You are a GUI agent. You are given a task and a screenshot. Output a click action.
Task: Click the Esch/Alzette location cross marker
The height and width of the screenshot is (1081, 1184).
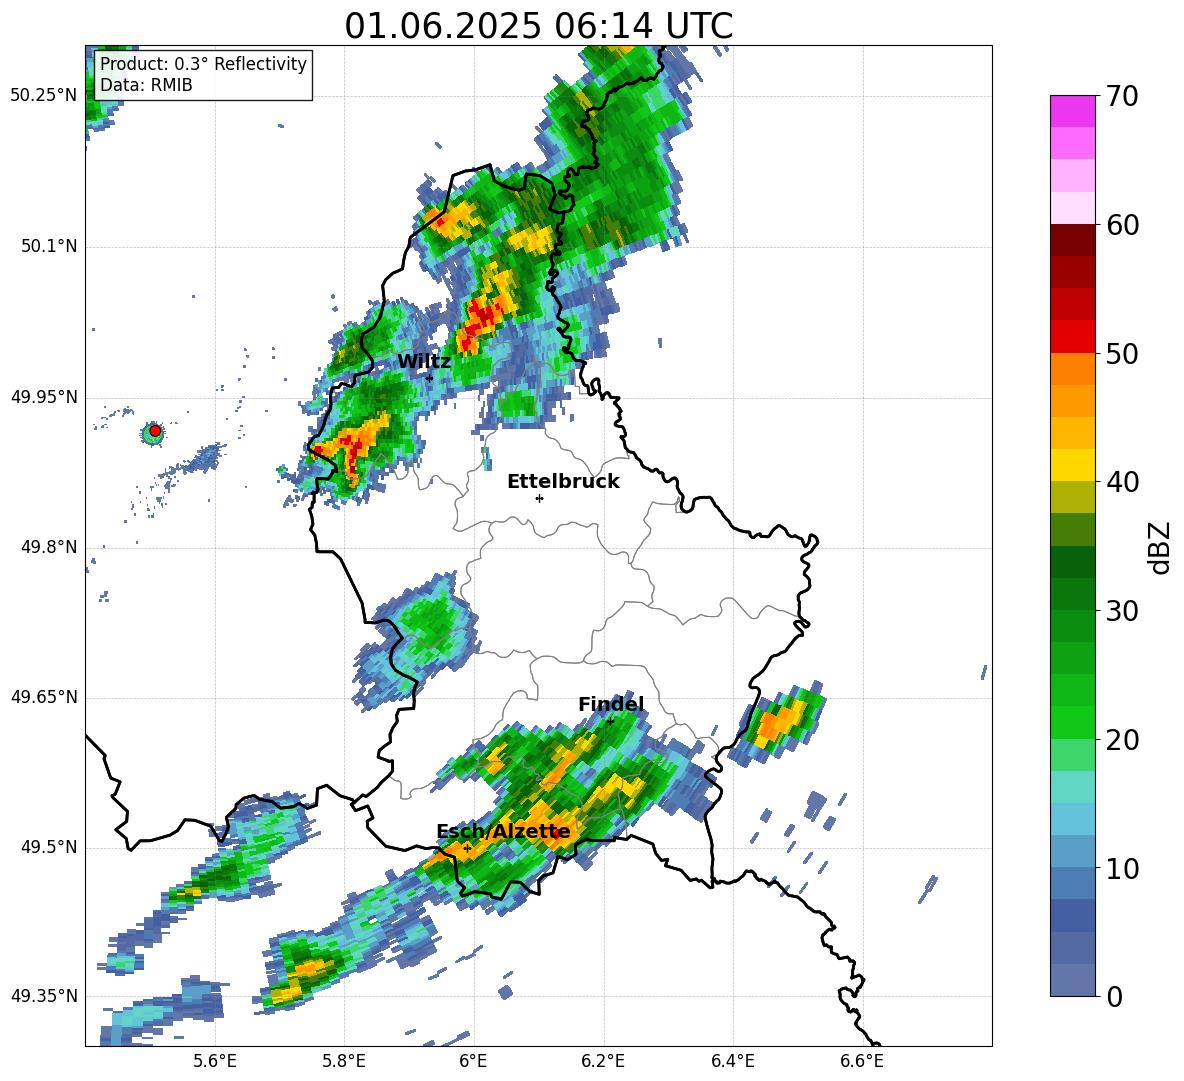(x=467, y=848)
